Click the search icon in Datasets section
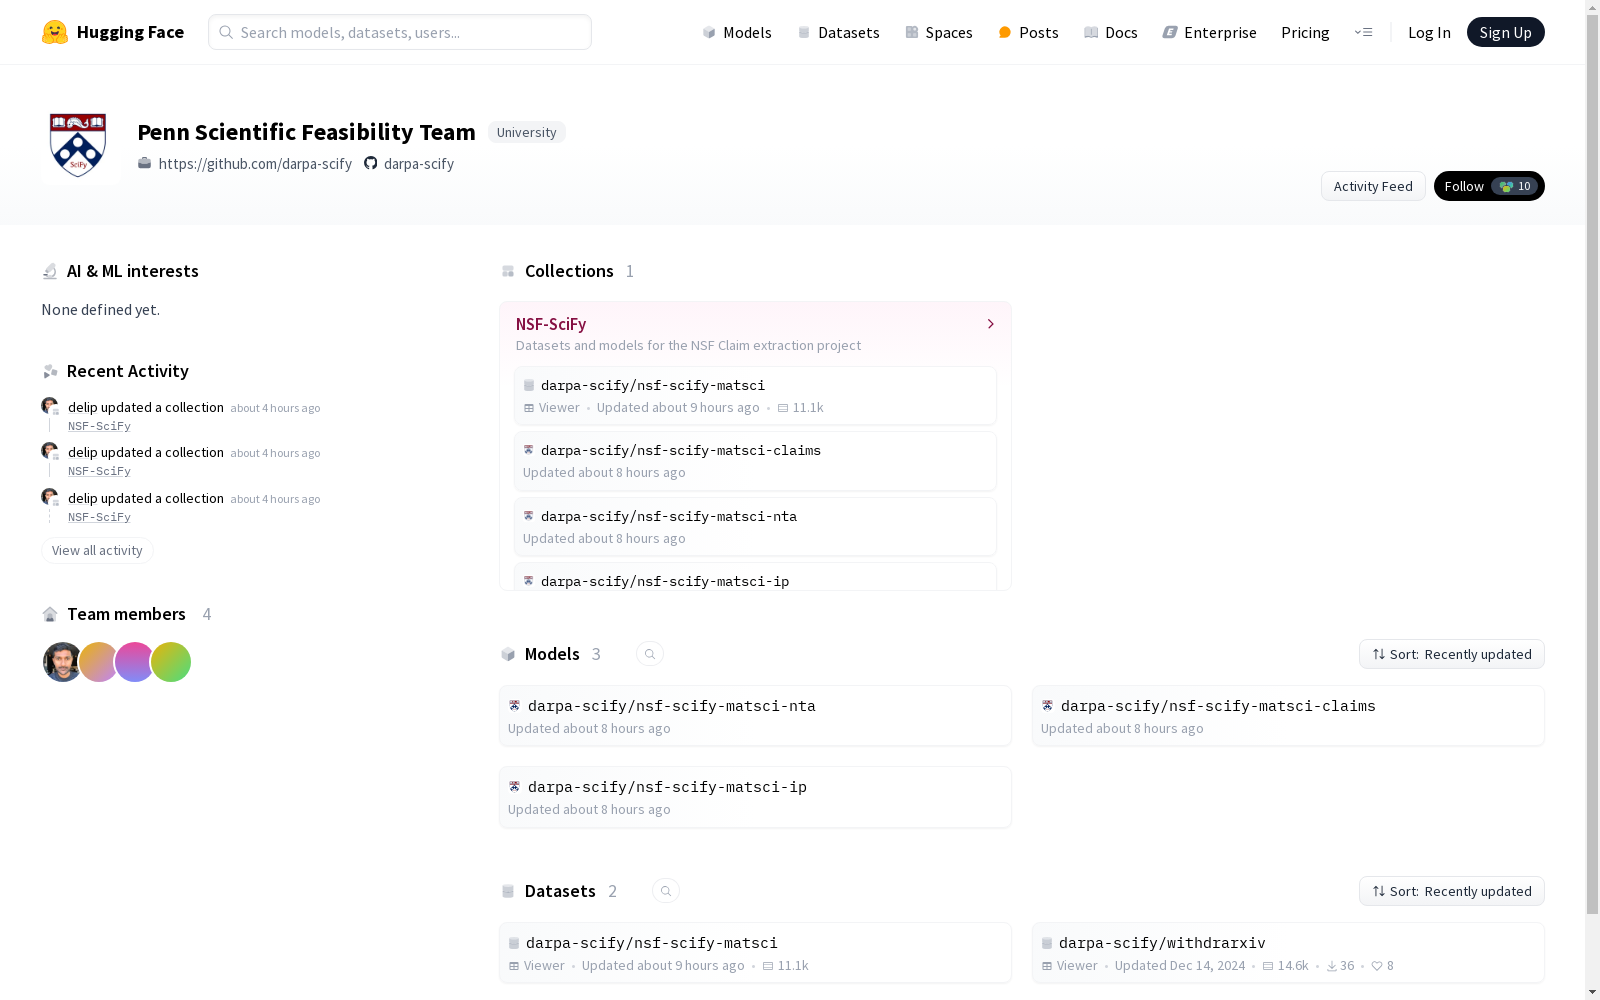This screenshot has width=1600, height=1000. pos(666,891)
